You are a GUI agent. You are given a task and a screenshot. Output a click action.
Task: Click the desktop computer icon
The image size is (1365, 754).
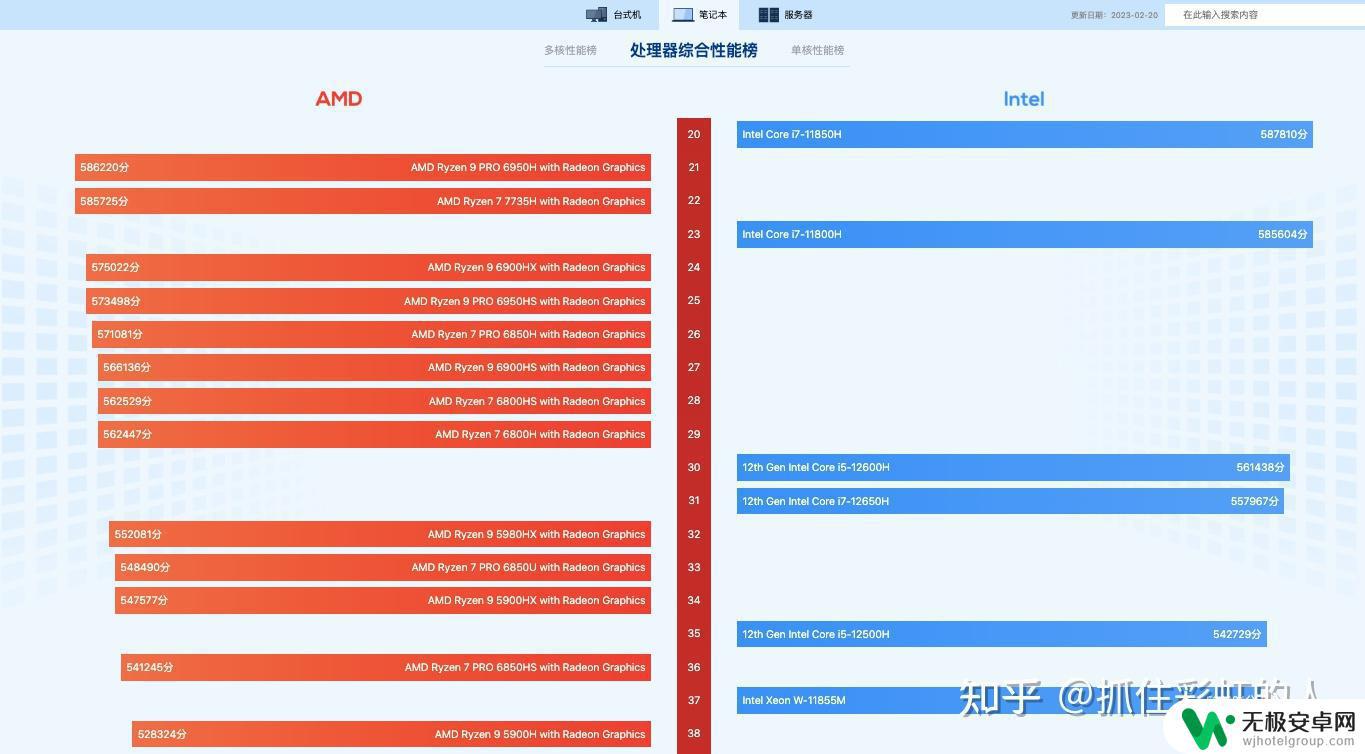596,15
